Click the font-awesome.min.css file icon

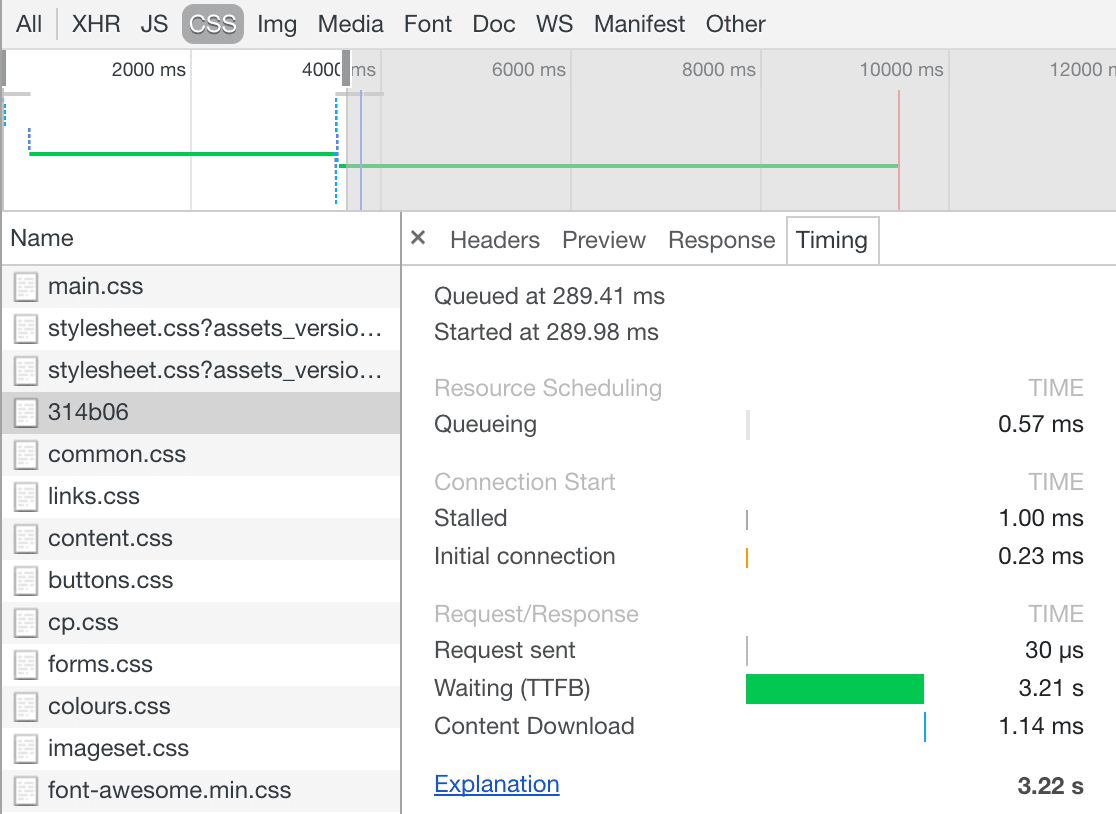(x=26, y=791)
